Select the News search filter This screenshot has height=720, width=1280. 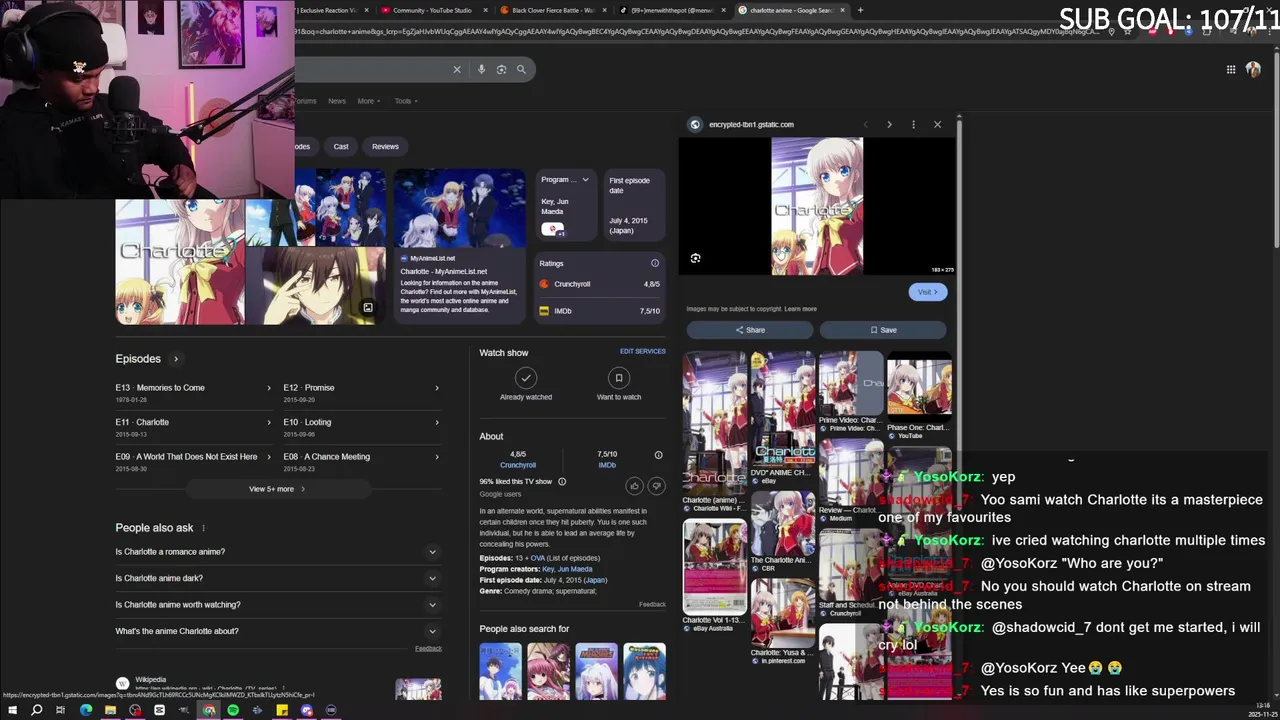point(337,101)
